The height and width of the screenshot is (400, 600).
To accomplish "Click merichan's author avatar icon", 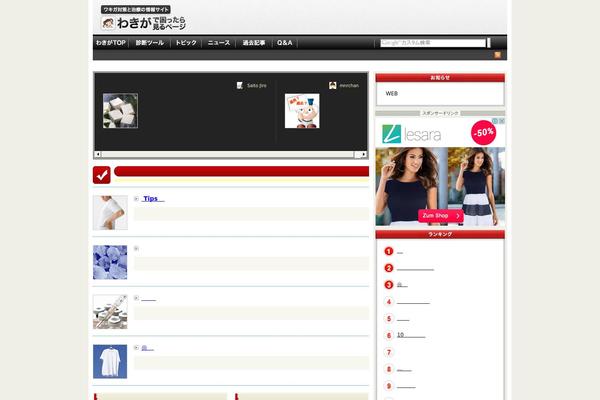I will (x=333, y=85).
